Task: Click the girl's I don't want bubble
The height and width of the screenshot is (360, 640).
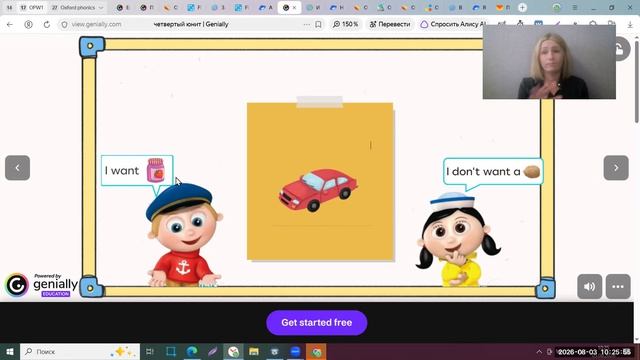Action: [493, 172]
